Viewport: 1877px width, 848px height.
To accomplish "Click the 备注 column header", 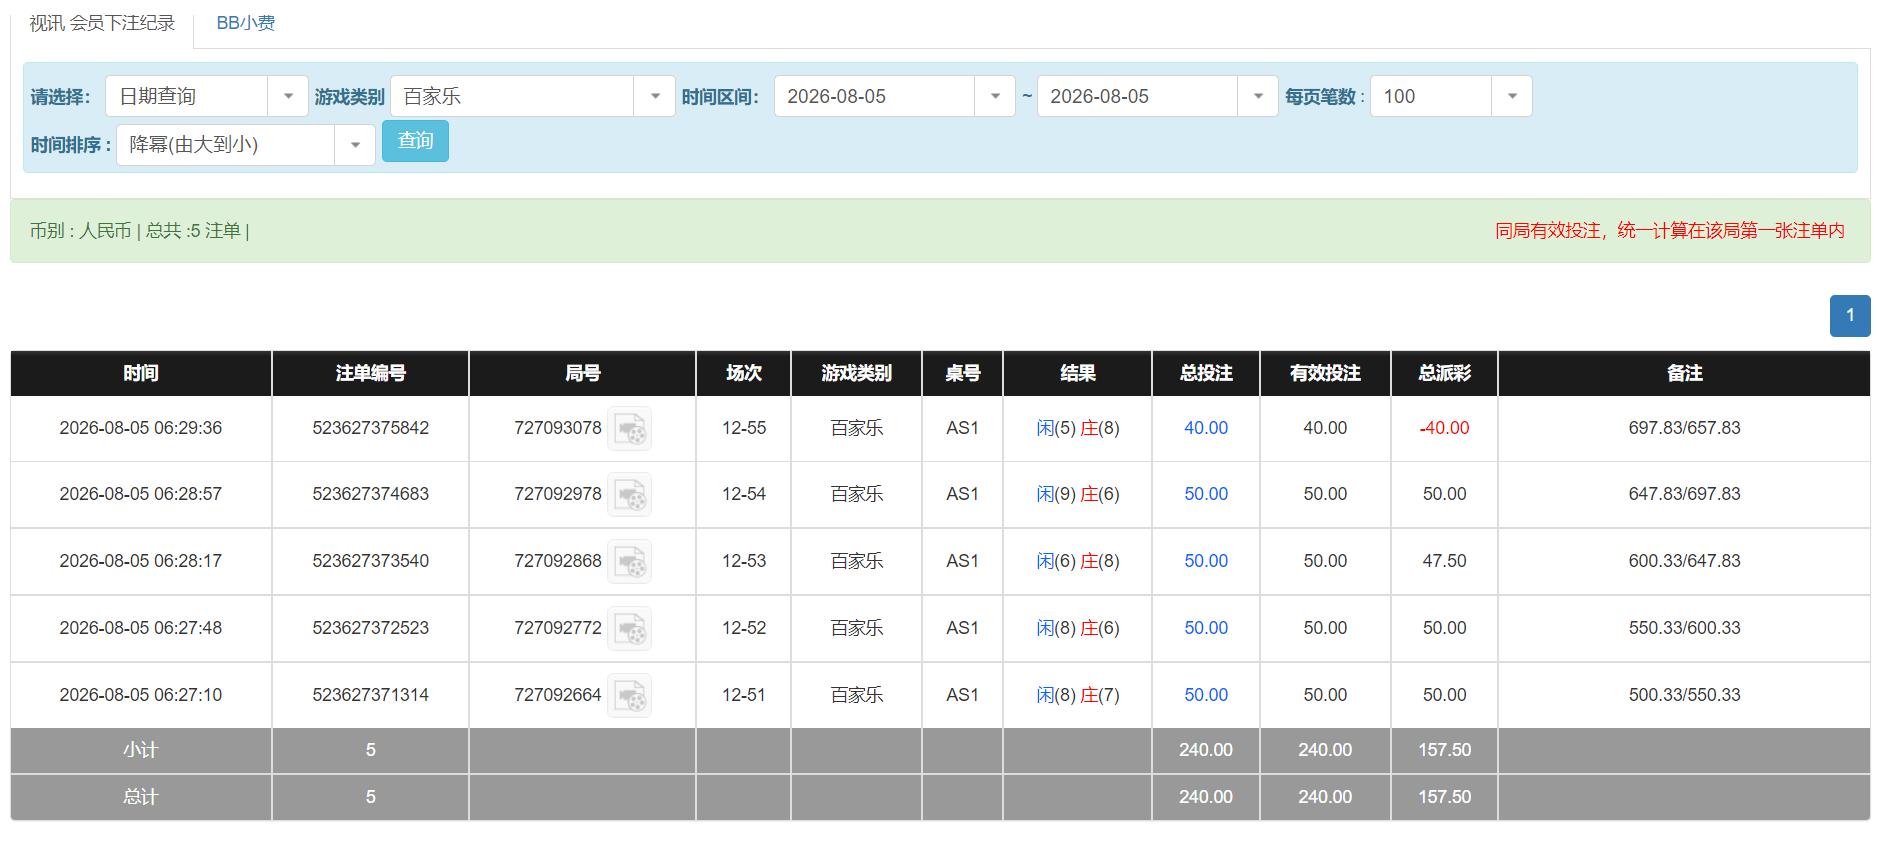I will click(x=1684, y=373).
